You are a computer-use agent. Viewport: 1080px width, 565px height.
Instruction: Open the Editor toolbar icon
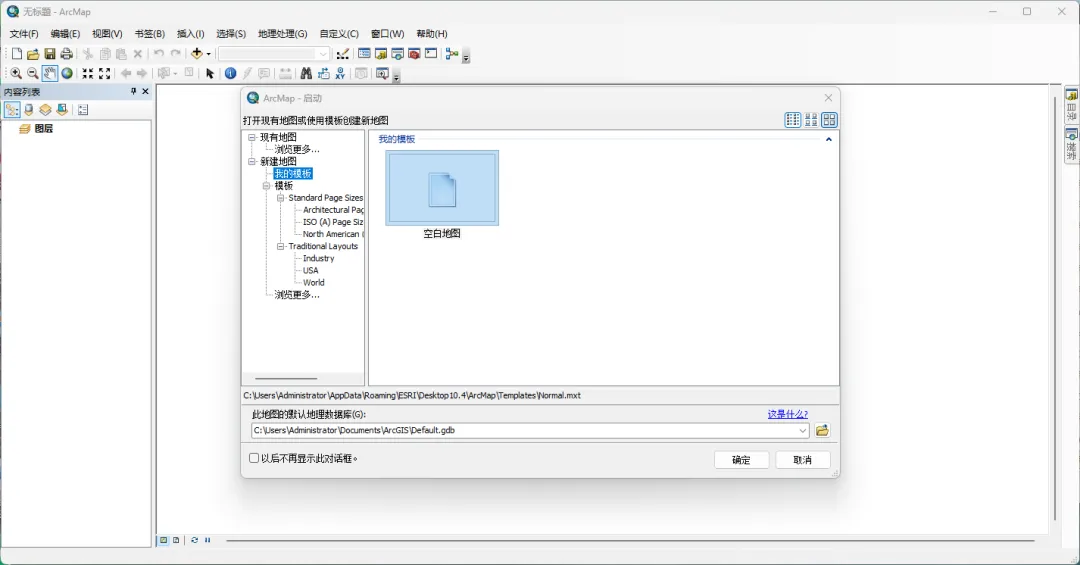pos(342,54)
